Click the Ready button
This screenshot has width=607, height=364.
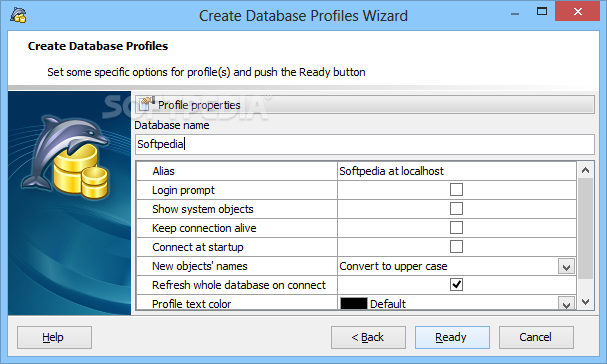pos(452,337)
